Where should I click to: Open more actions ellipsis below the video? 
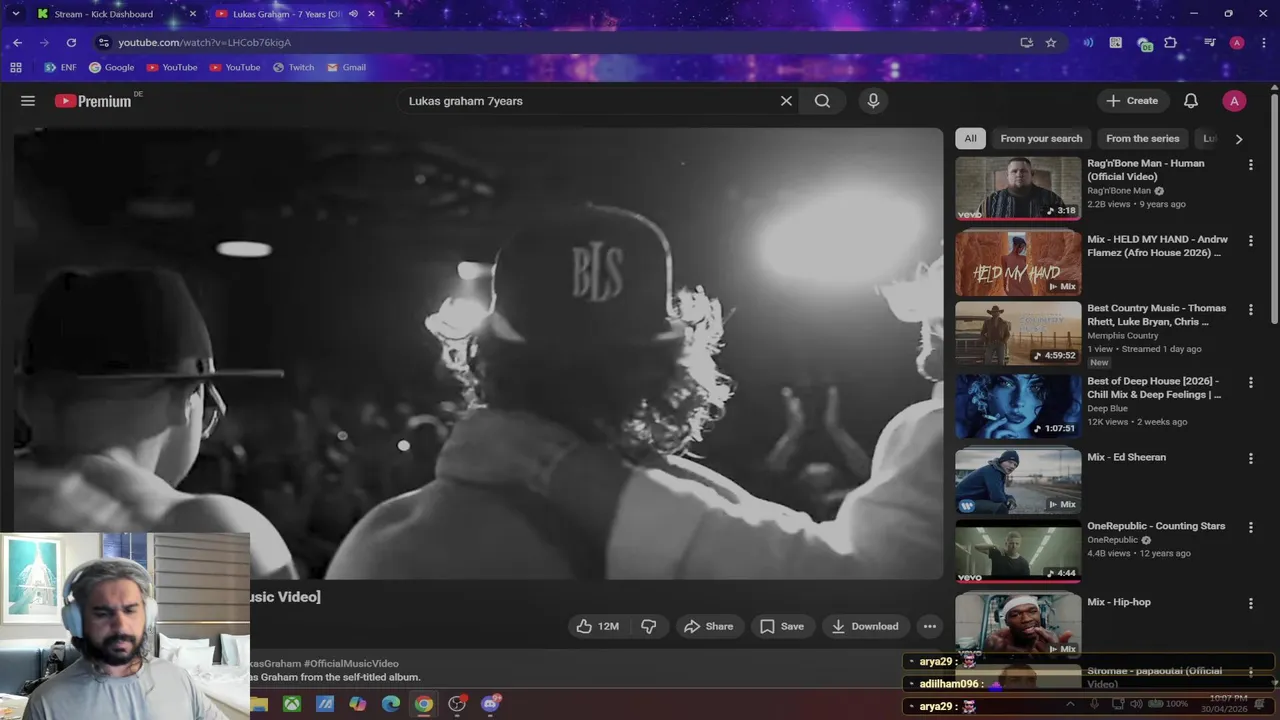pyautogui.click(x=930, y=626)
